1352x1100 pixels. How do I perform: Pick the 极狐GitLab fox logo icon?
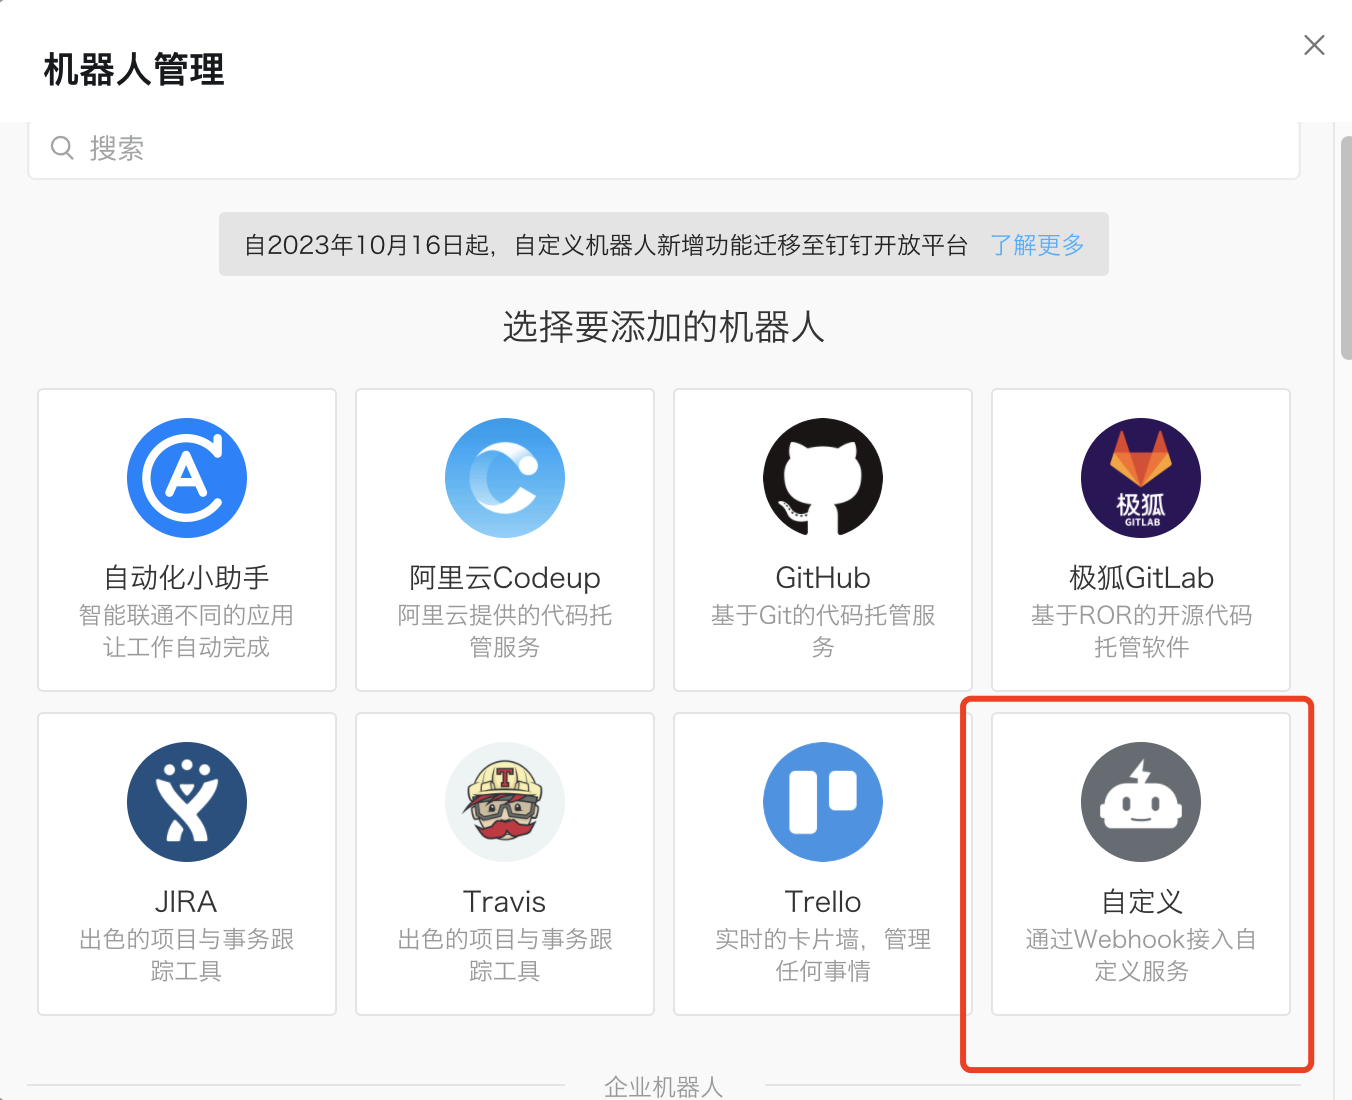coord(1141,478)
